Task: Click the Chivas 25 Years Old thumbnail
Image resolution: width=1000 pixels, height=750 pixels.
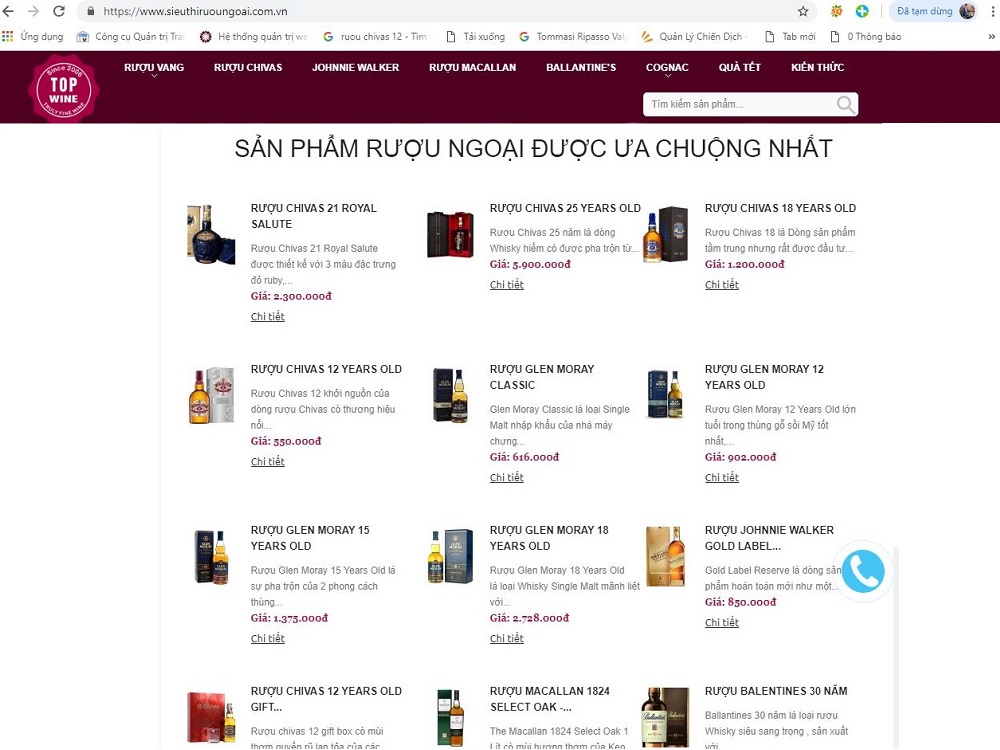Action: tap(450, 235)
